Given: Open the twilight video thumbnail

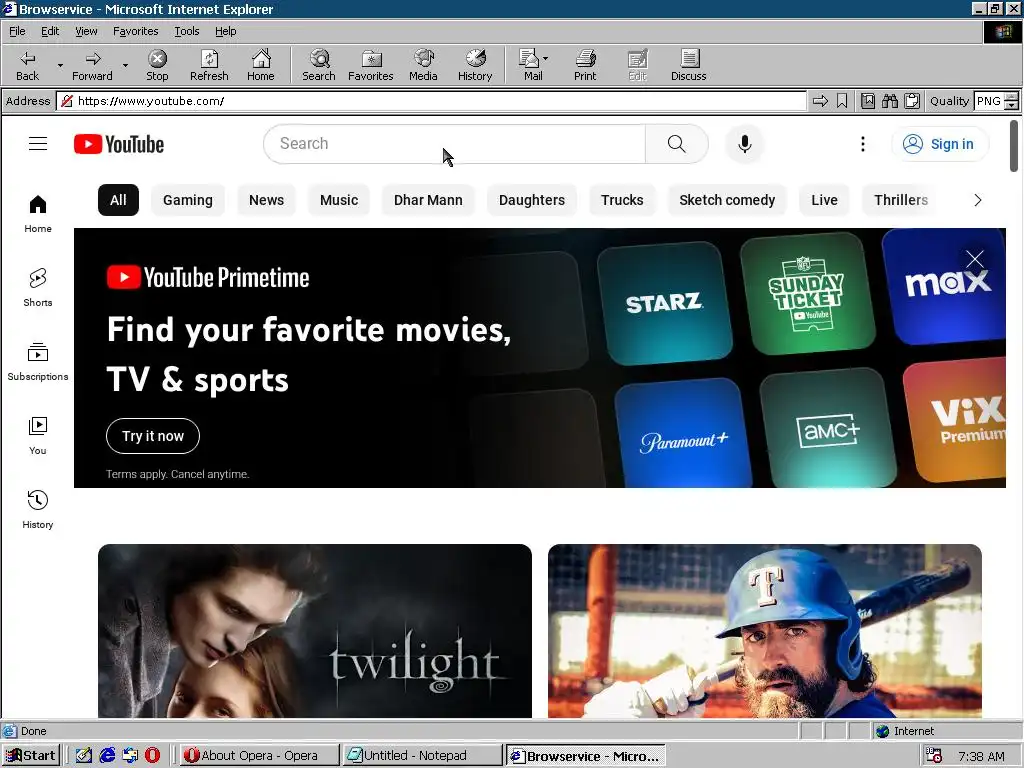Looking at the screenshot, I should [x=315, y=631].
